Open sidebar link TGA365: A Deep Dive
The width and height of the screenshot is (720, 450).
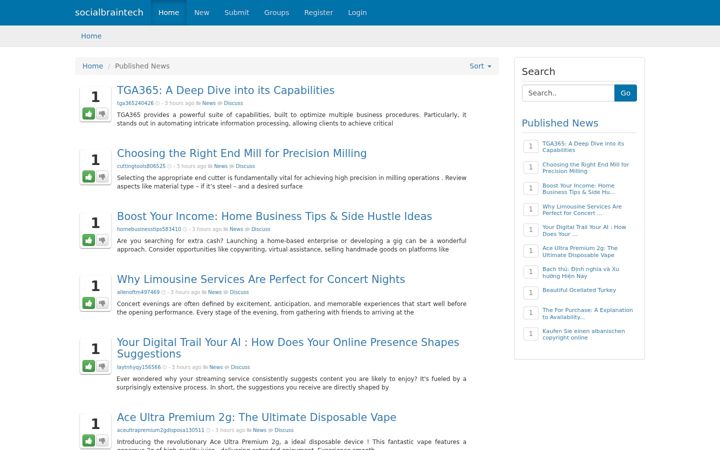583,146
